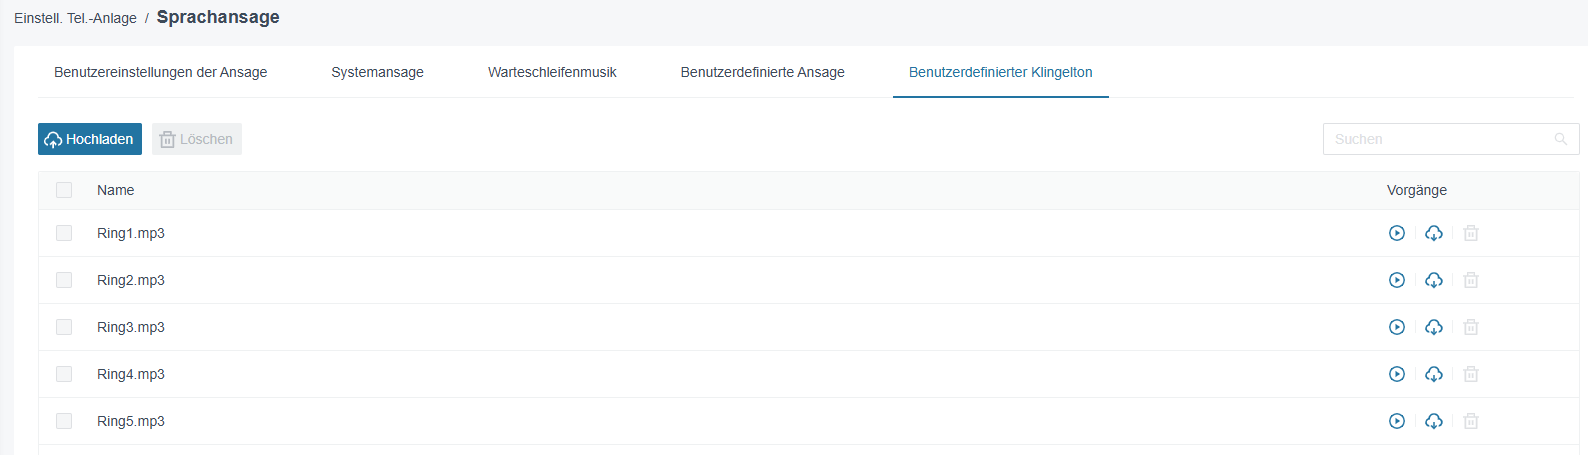Click the search magnifier icon
The height and width of the screenshot is (455, 1588).
pyautogui.click(x=1561, y=139)
